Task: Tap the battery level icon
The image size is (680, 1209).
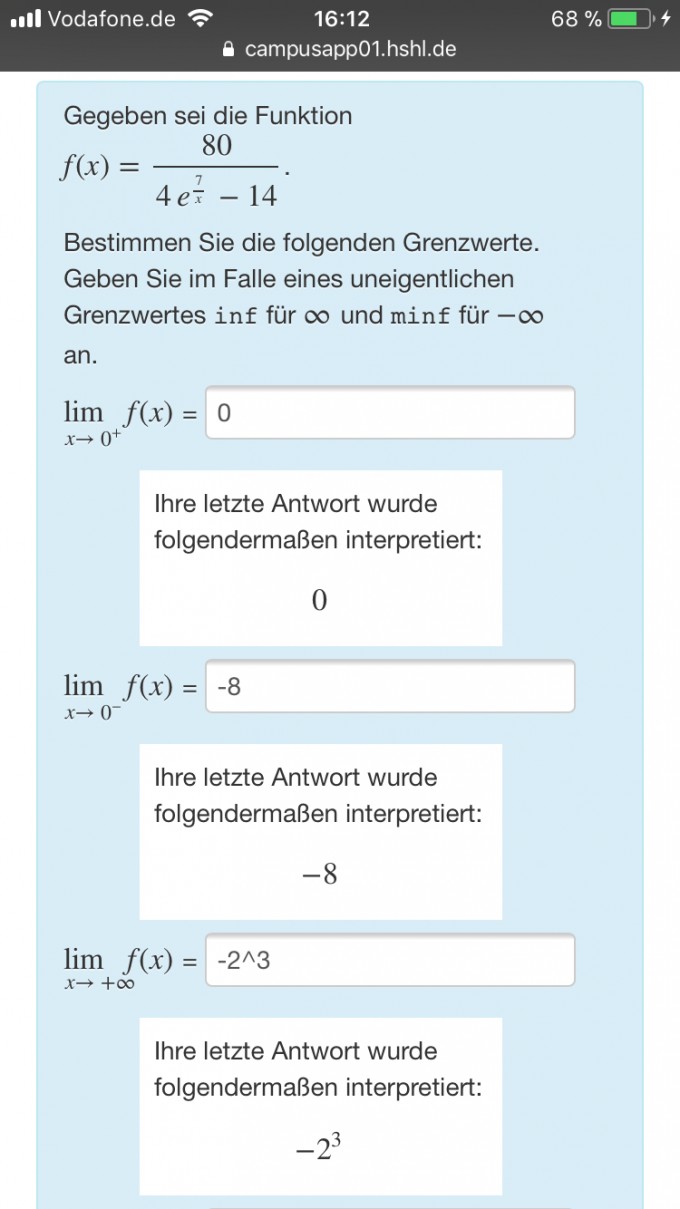Action: click(x=633, y=18)
